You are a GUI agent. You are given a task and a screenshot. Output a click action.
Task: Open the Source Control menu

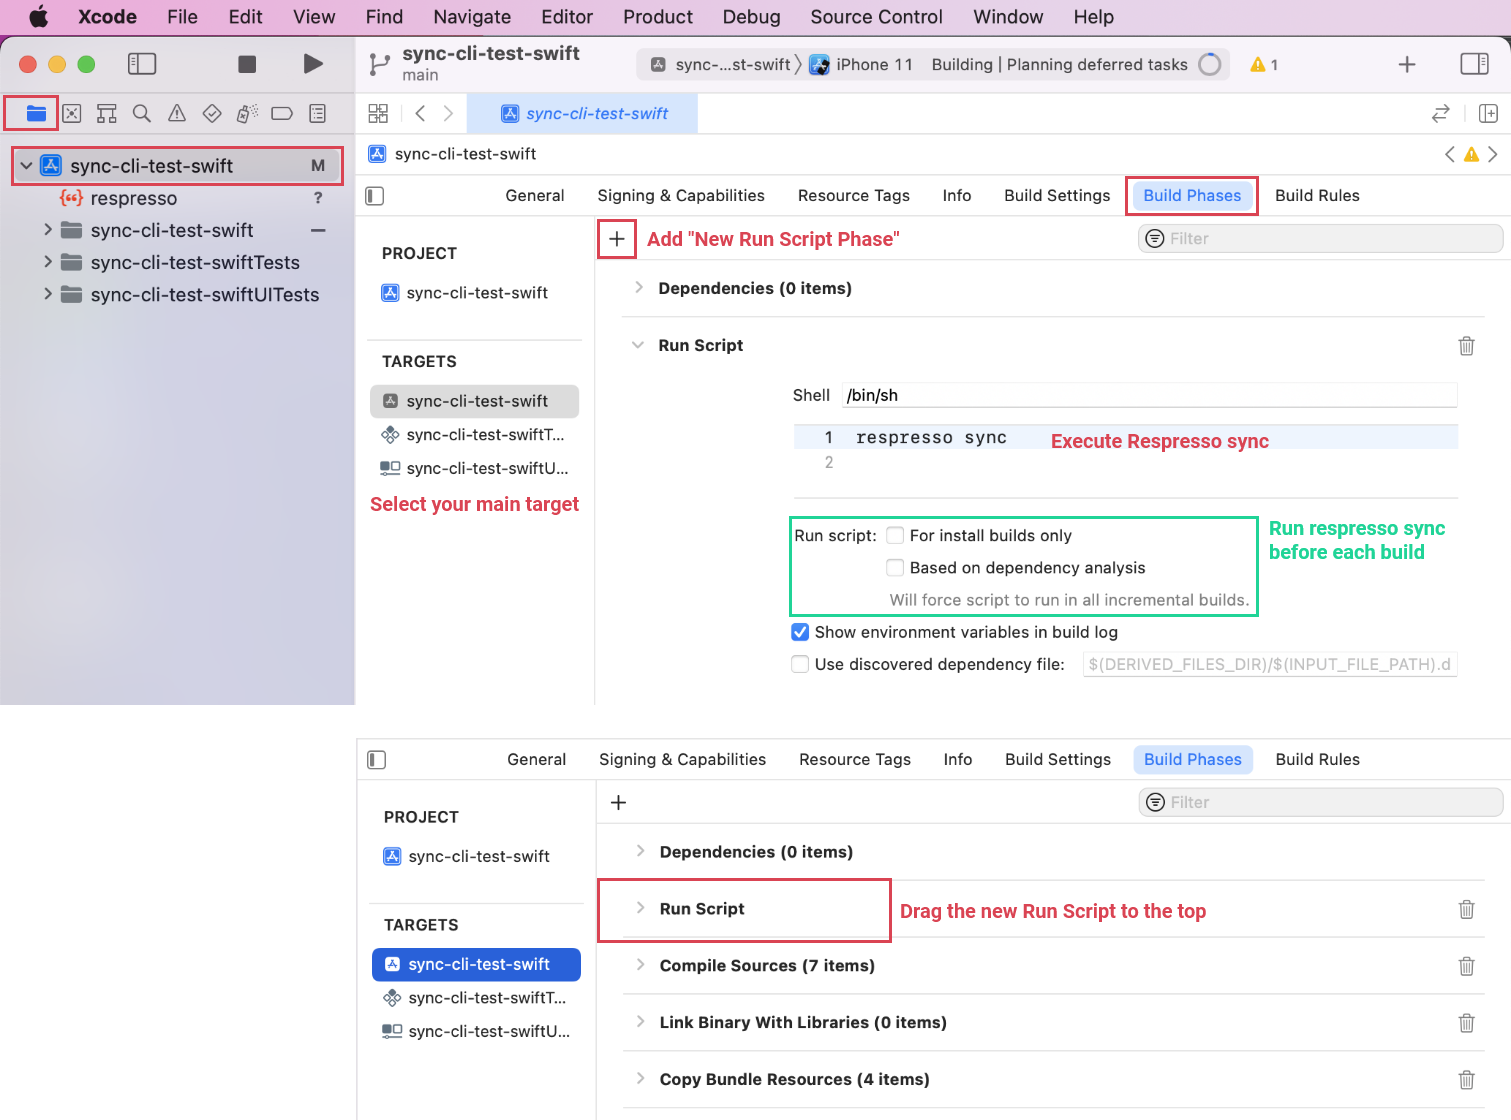coord(876,17)
